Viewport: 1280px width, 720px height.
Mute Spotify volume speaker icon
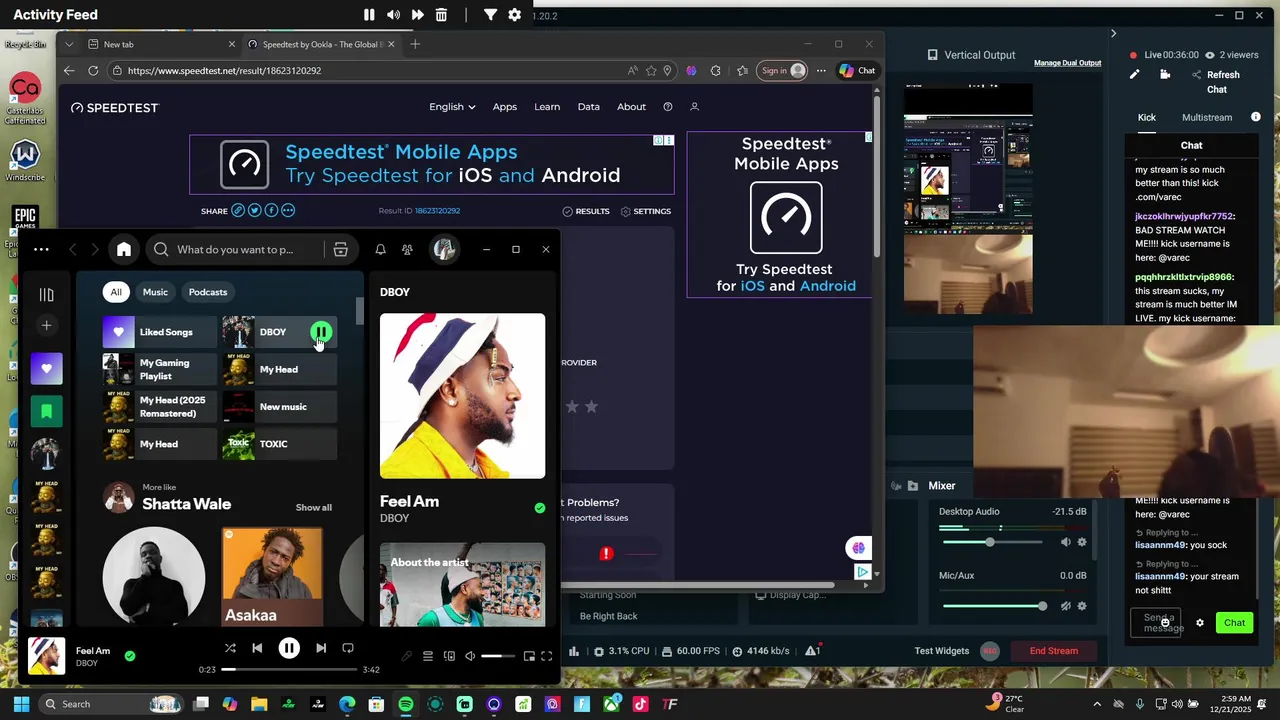(470, 656)
